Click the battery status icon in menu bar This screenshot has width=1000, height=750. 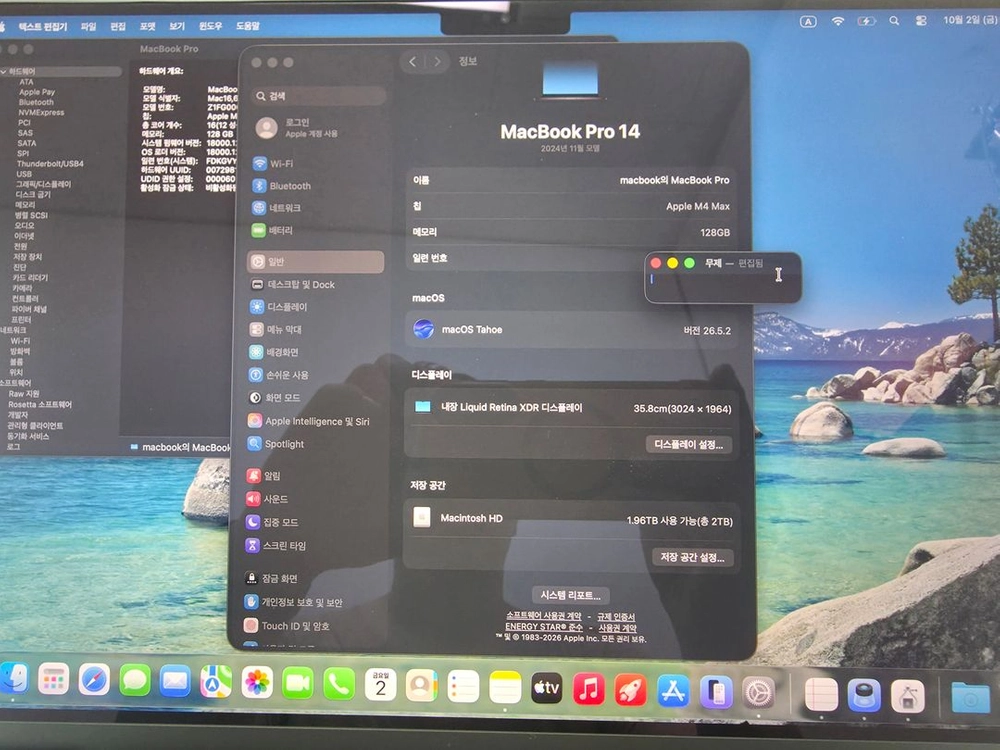point(866,21)
